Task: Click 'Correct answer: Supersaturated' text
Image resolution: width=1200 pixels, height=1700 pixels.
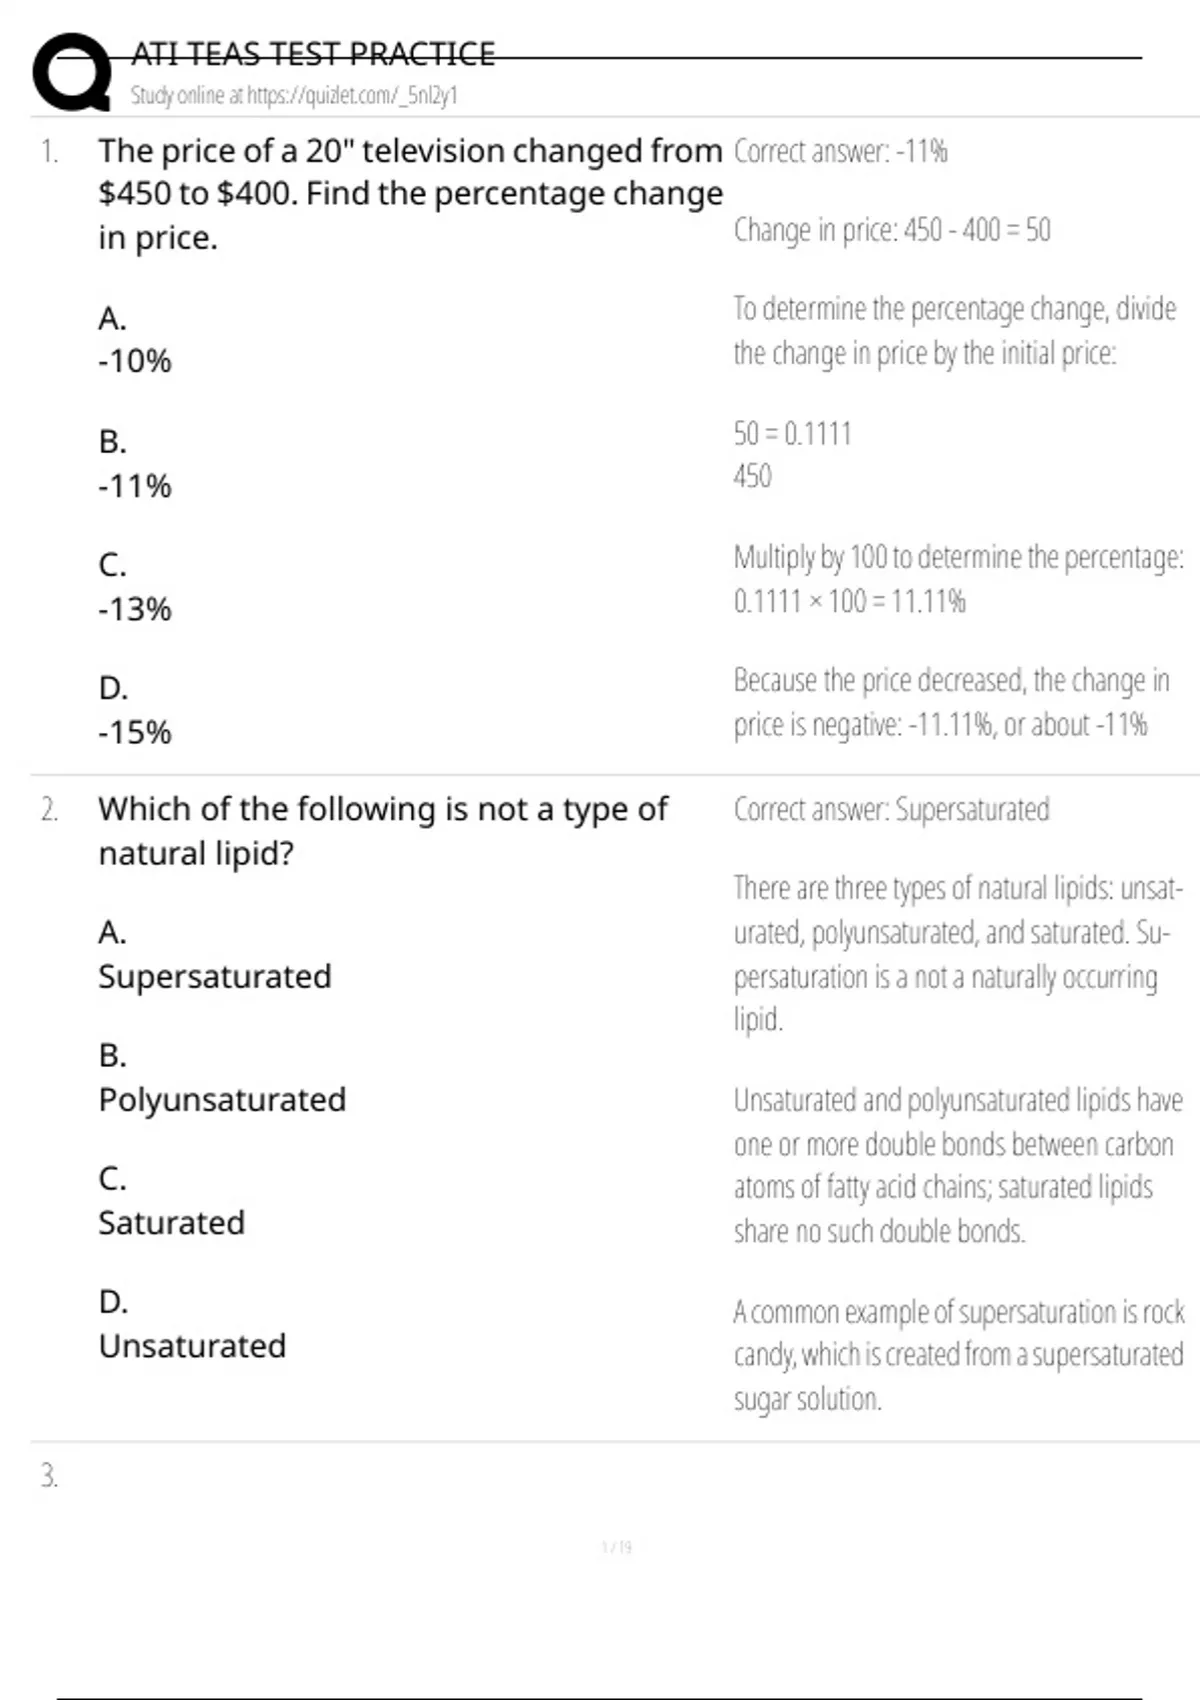Action: point(891,809)
